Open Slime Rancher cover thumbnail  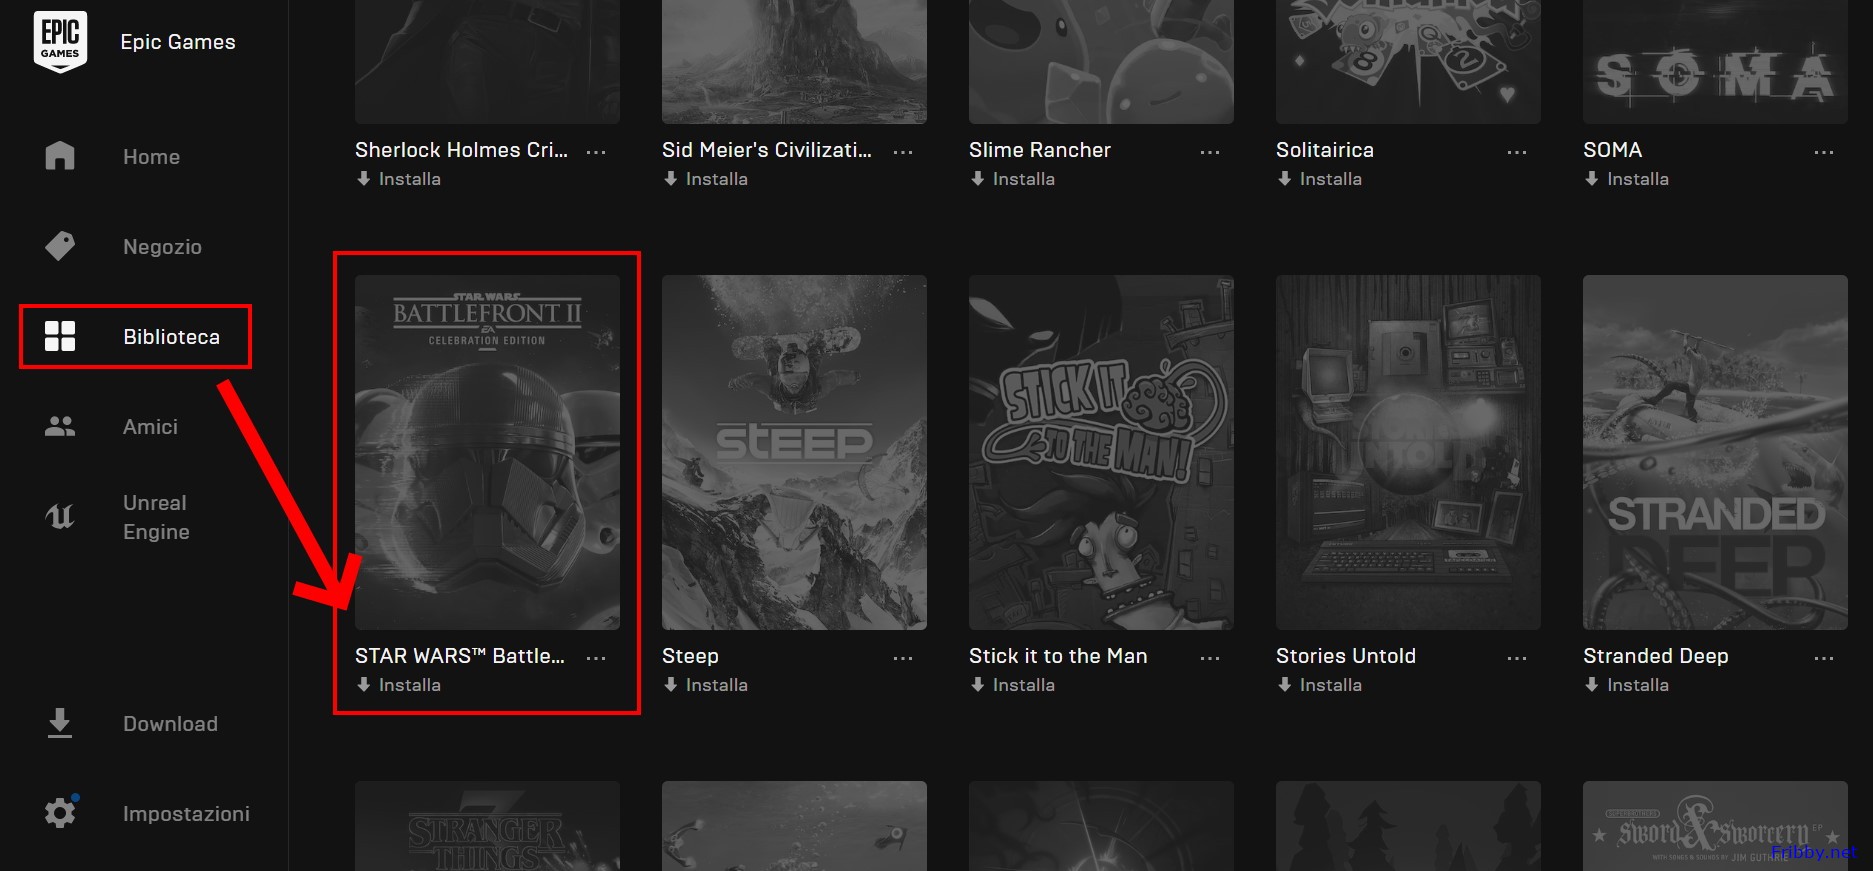pyautogui.click(x=1101, y=62)
